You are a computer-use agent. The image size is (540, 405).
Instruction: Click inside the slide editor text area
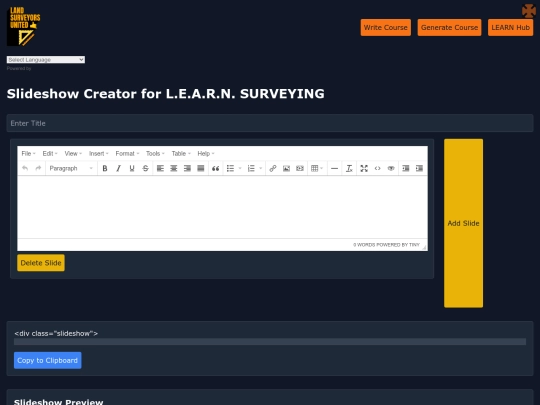pos(222,207)
